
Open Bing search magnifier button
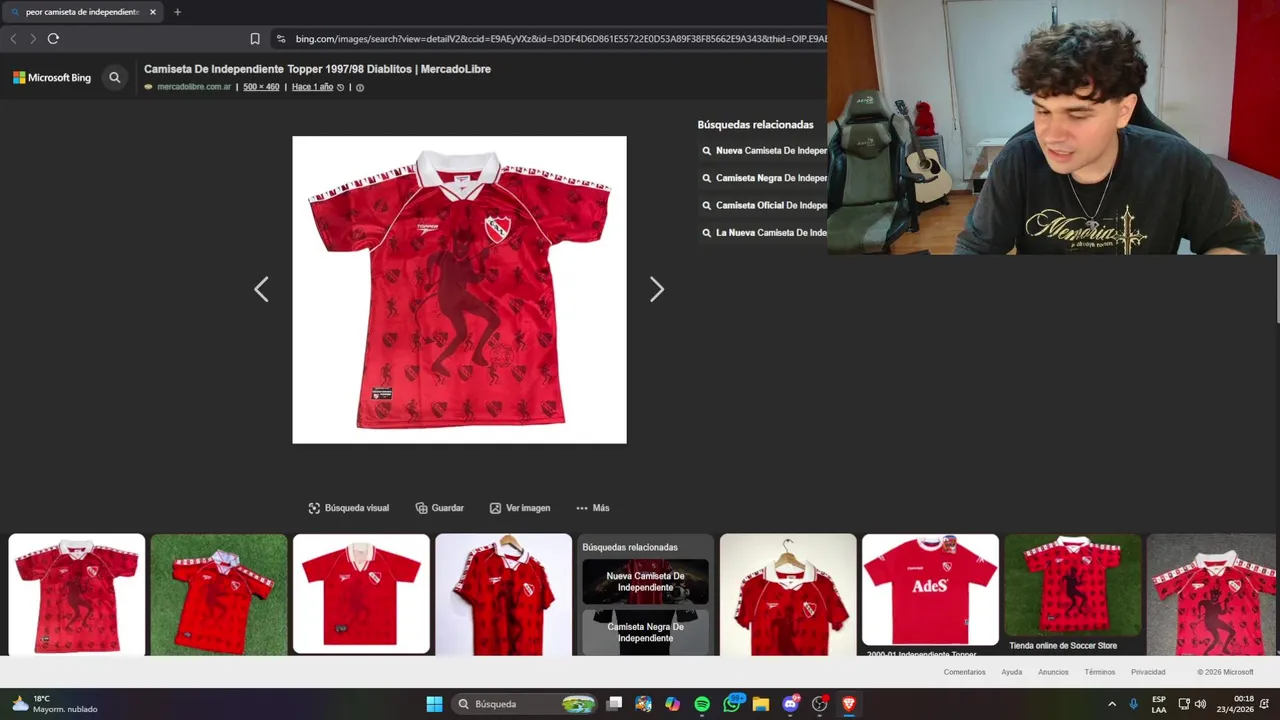[x=115, y=77]
